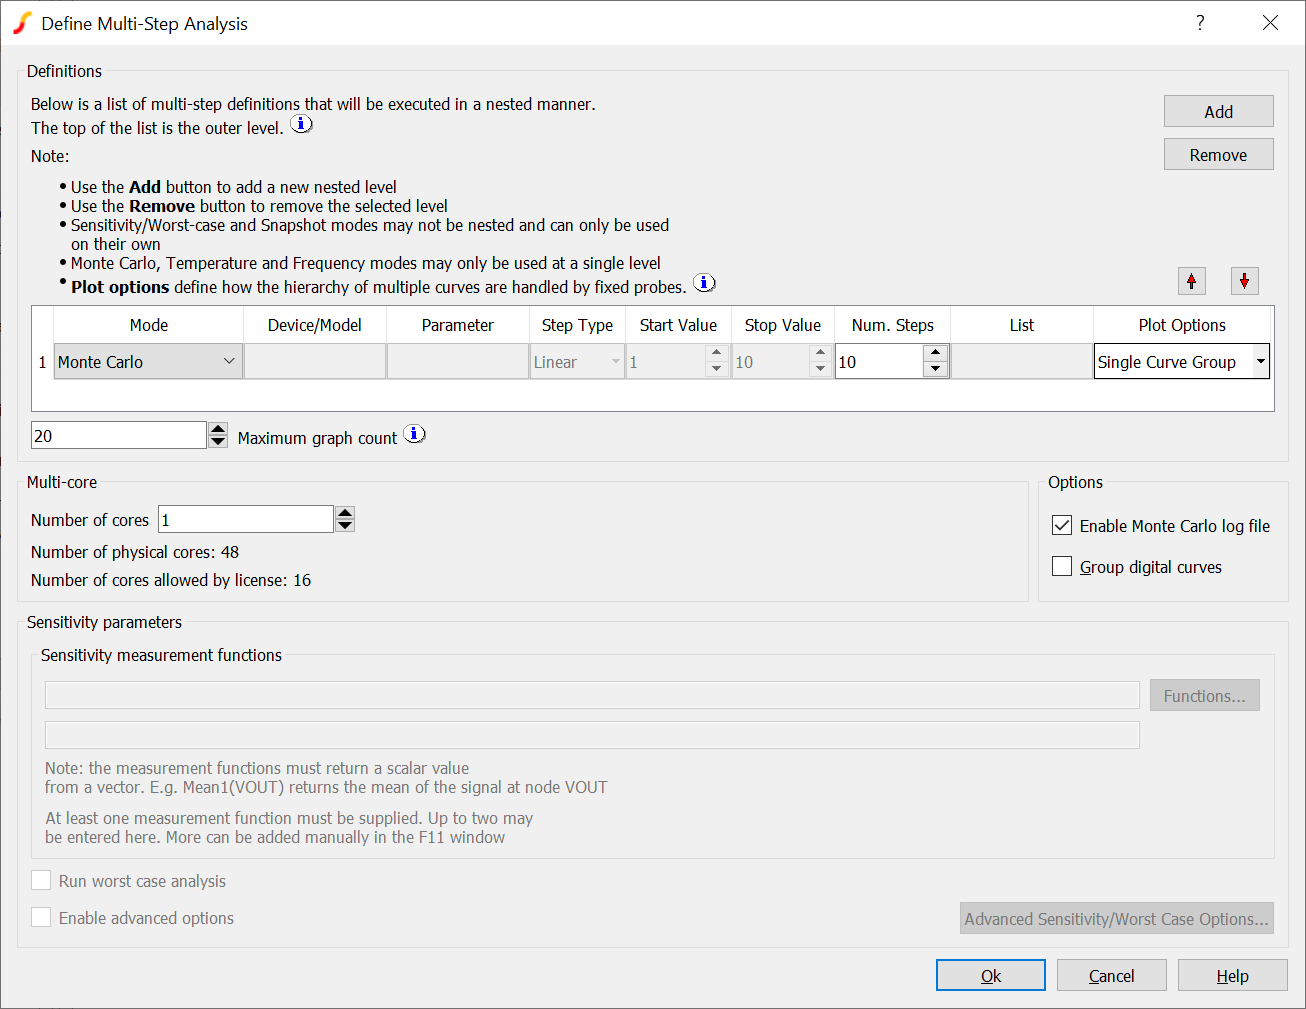This screenshot has width=1306, height=1009.
Task: Click info icon next to outer level text
Action: [x=301, y=124]
